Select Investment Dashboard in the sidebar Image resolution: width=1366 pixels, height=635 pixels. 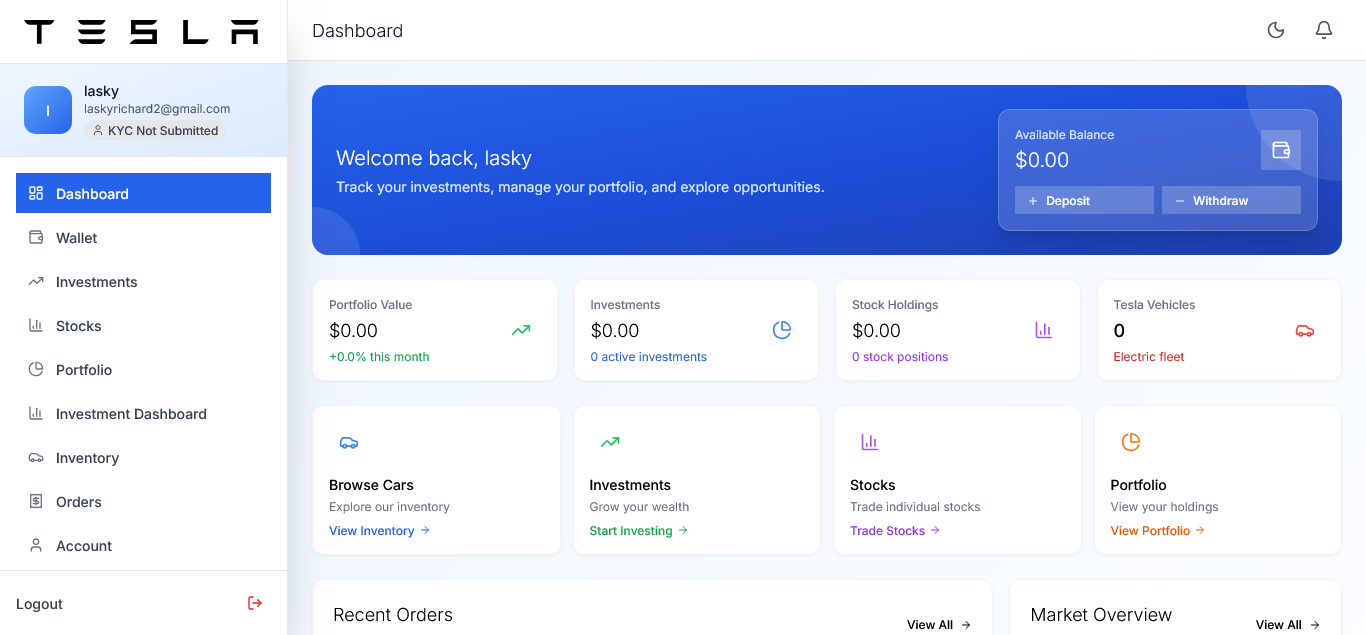[x=131, y=414]
